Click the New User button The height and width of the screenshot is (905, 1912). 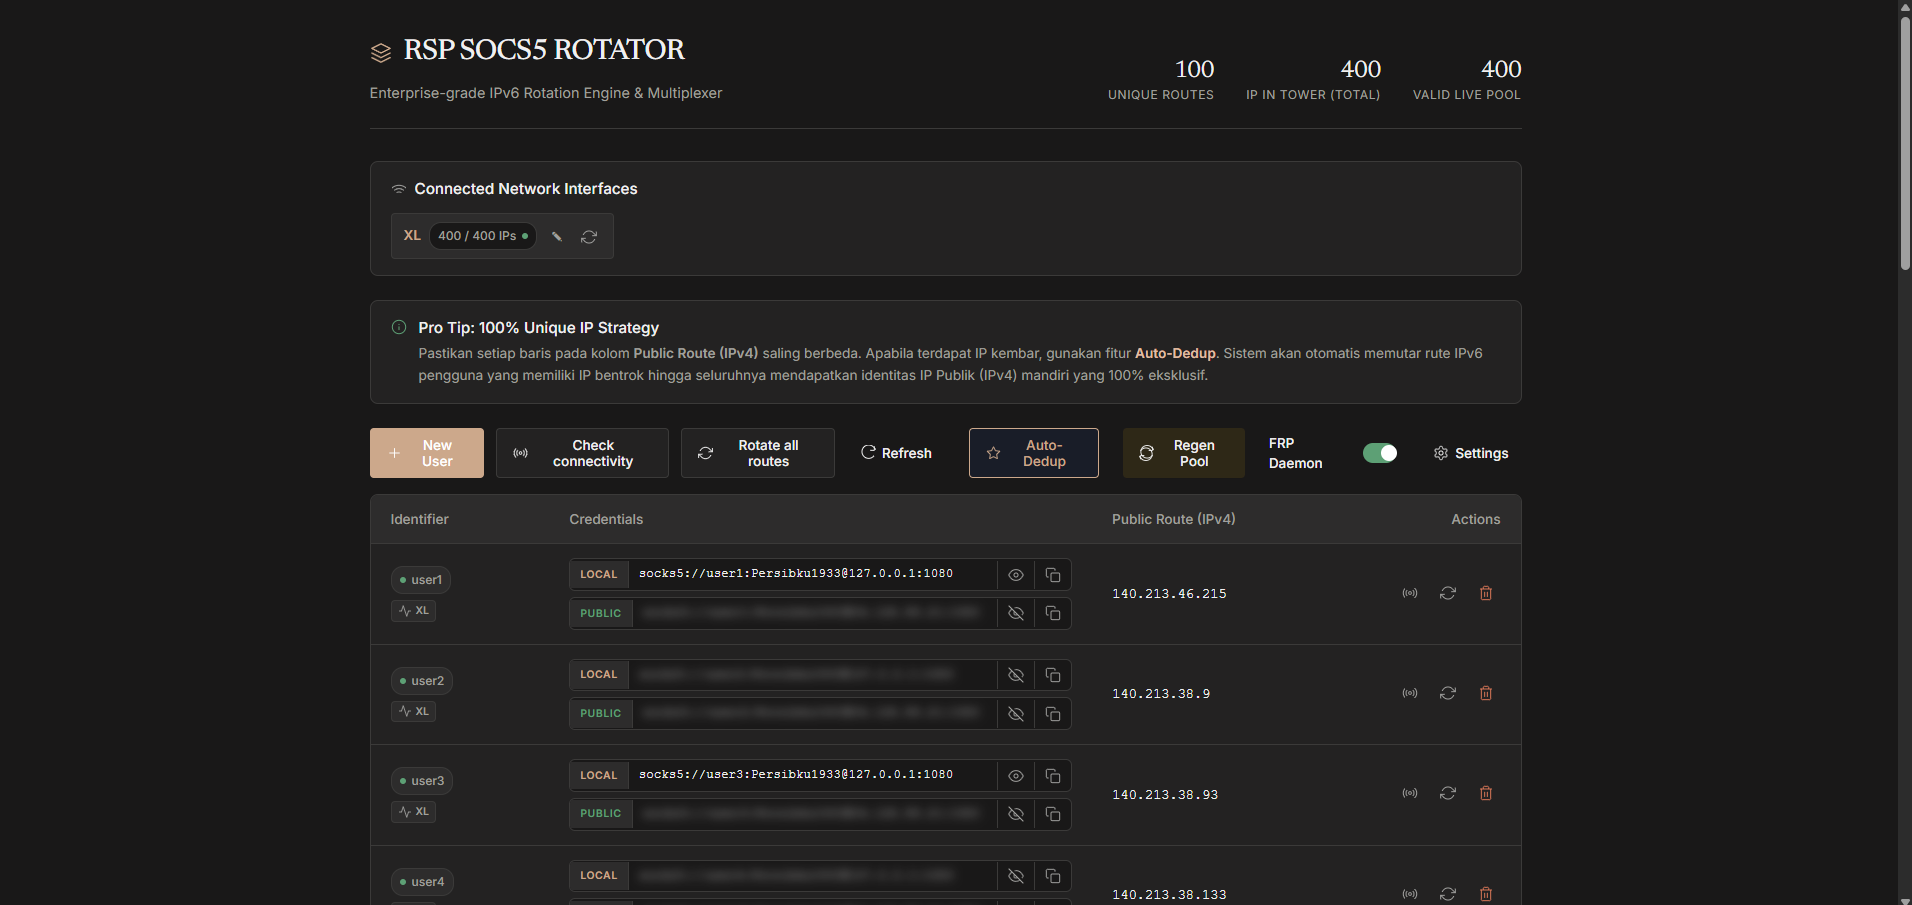tap(427, 453)
